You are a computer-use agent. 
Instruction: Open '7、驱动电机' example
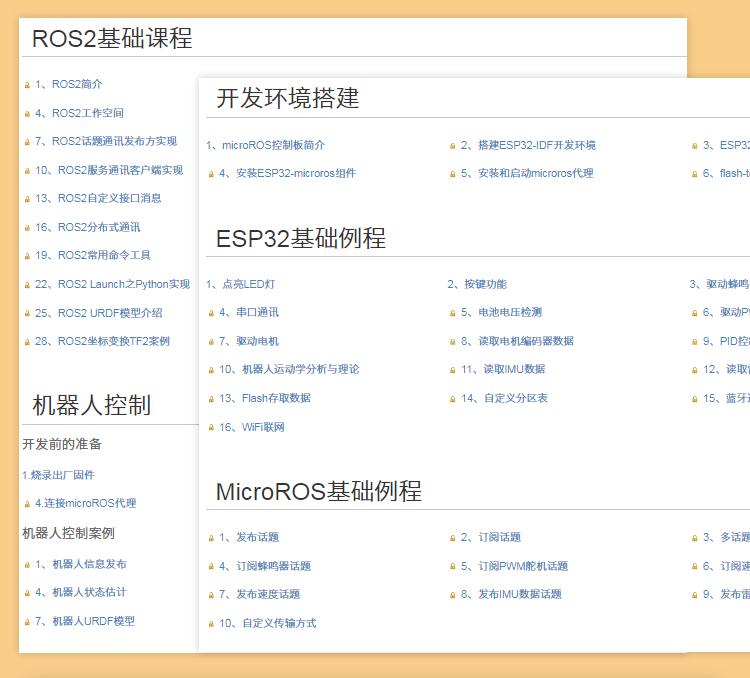tap(249, 341)
